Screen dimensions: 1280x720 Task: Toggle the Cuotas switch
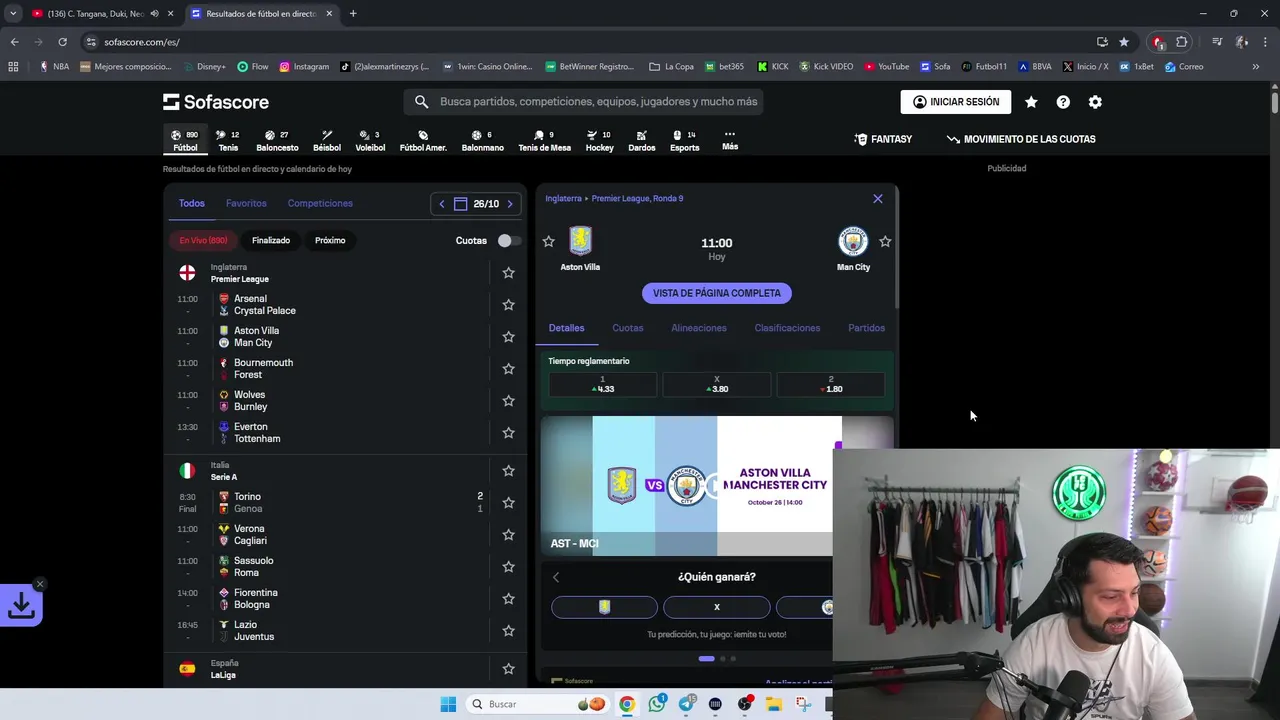(x=509, y=240)
